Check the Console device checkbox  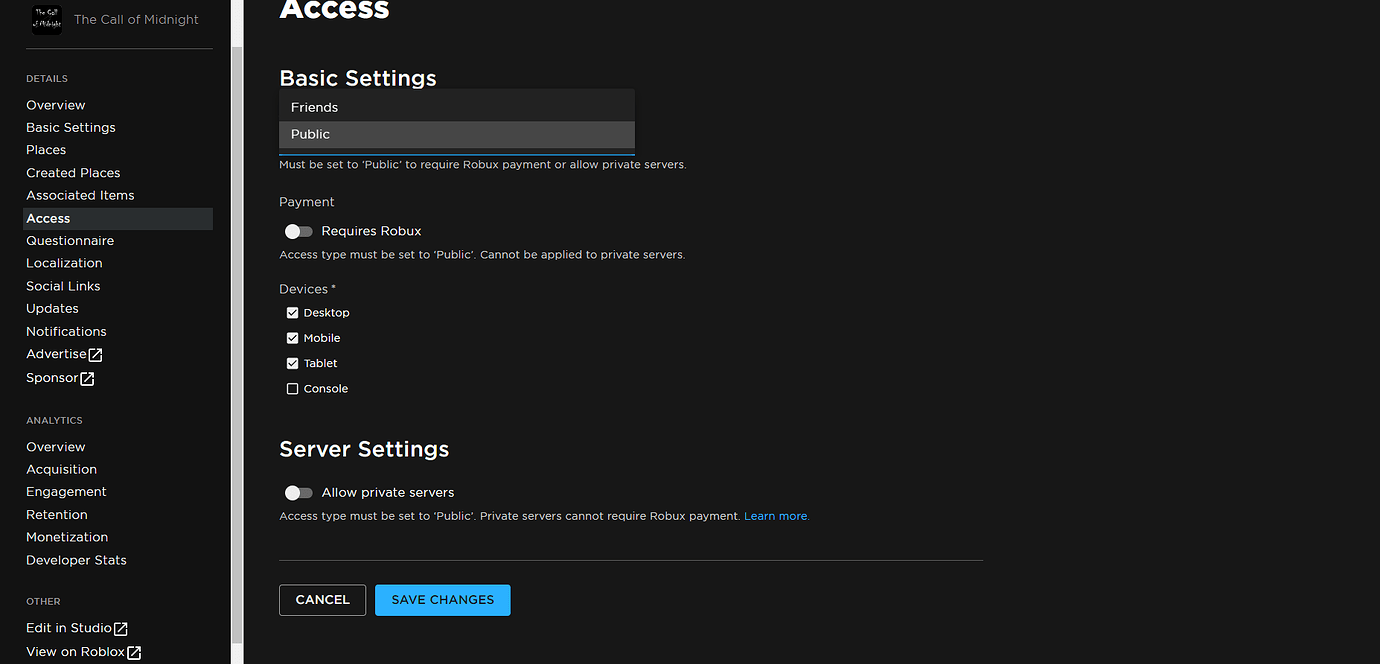click(x=293, y=388)
